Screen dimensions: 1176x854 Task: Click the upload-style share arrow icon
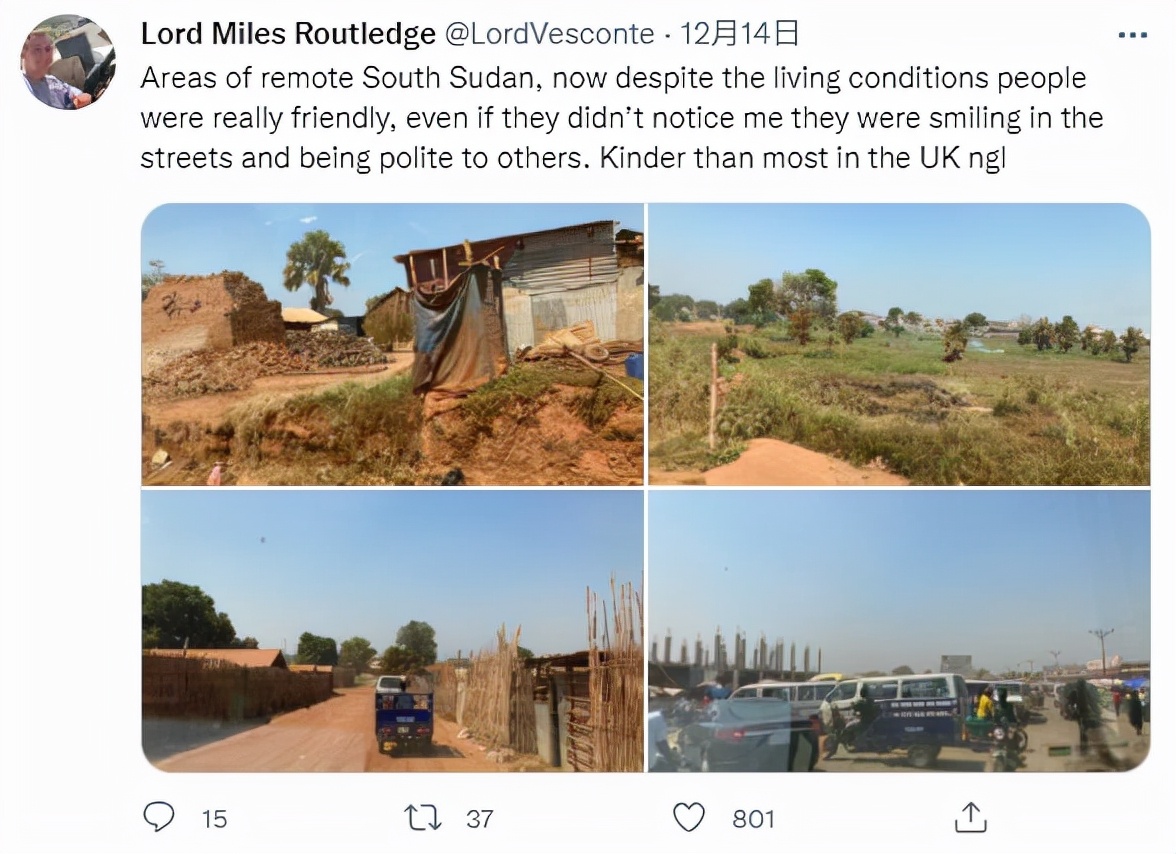[x=969, y=818]
